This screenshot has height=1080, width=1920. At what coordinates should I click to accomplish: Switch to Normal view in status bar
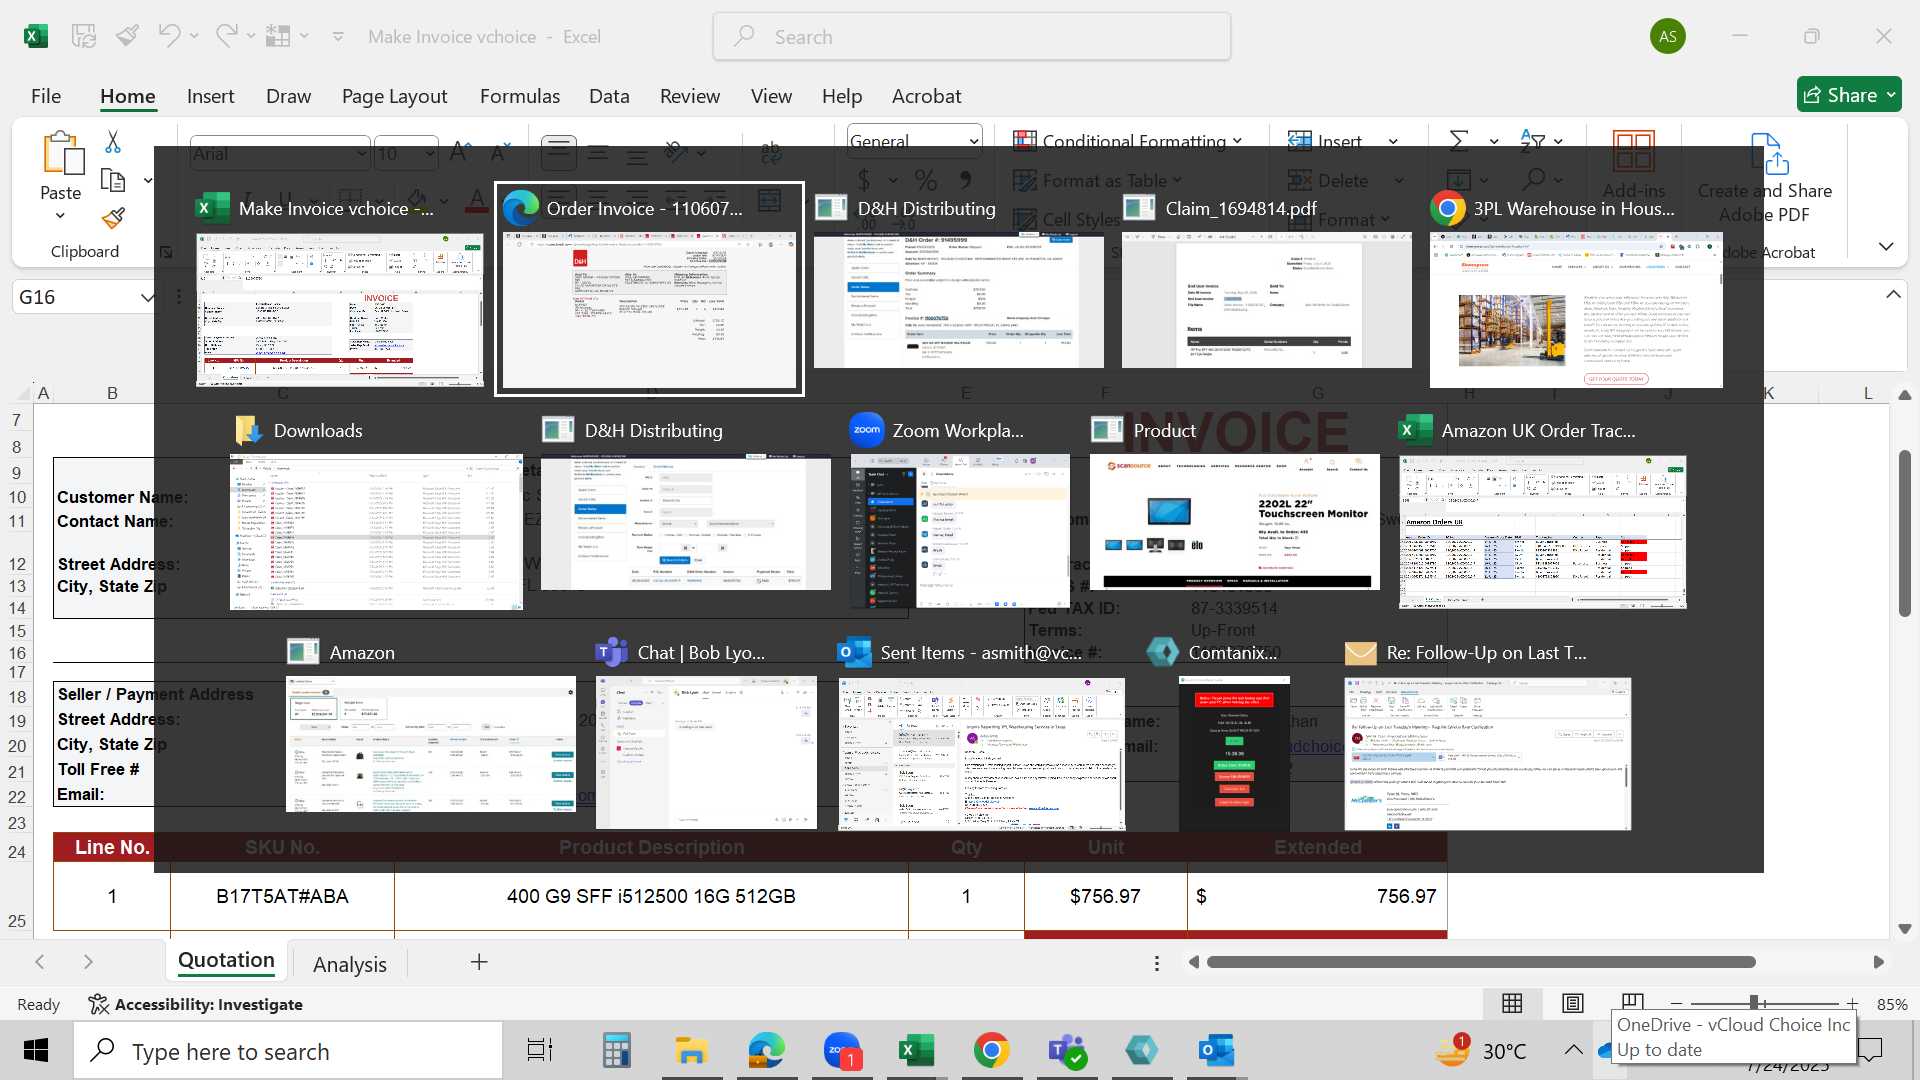tap(1512, 1003)
